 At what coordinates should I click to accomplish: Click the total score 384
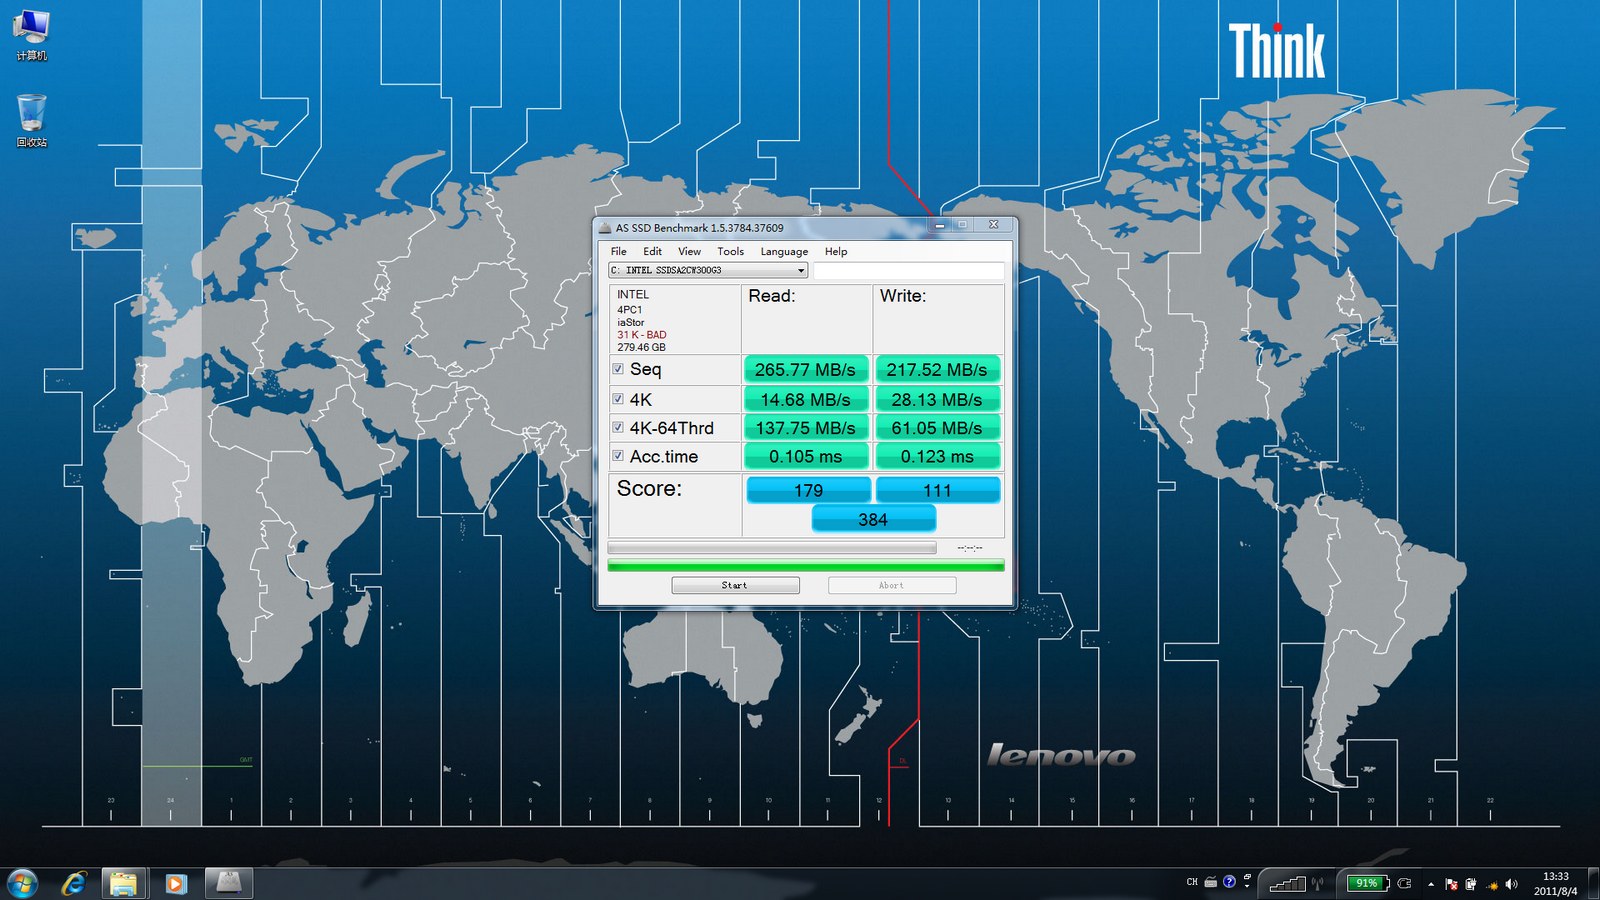tap(873, 519)
